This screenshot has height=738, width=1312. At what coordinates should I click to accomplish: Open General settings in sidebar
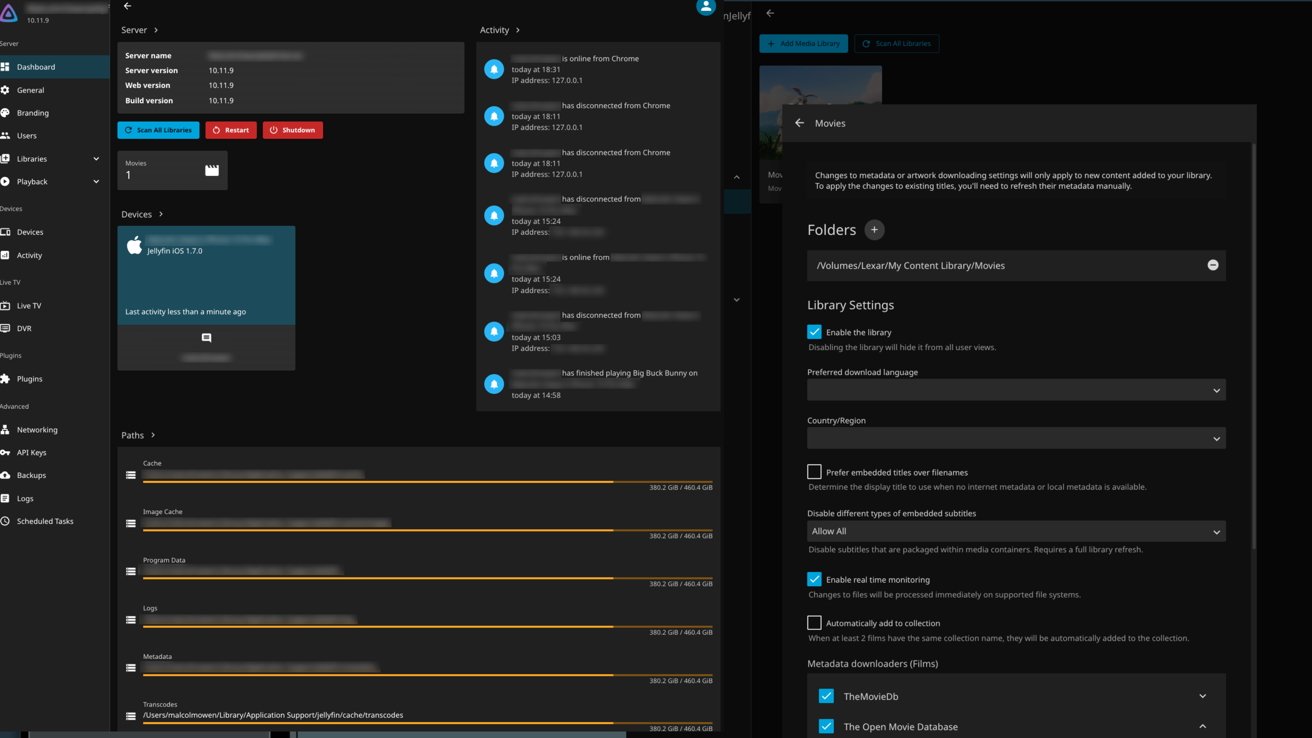(x=54, y=90)
